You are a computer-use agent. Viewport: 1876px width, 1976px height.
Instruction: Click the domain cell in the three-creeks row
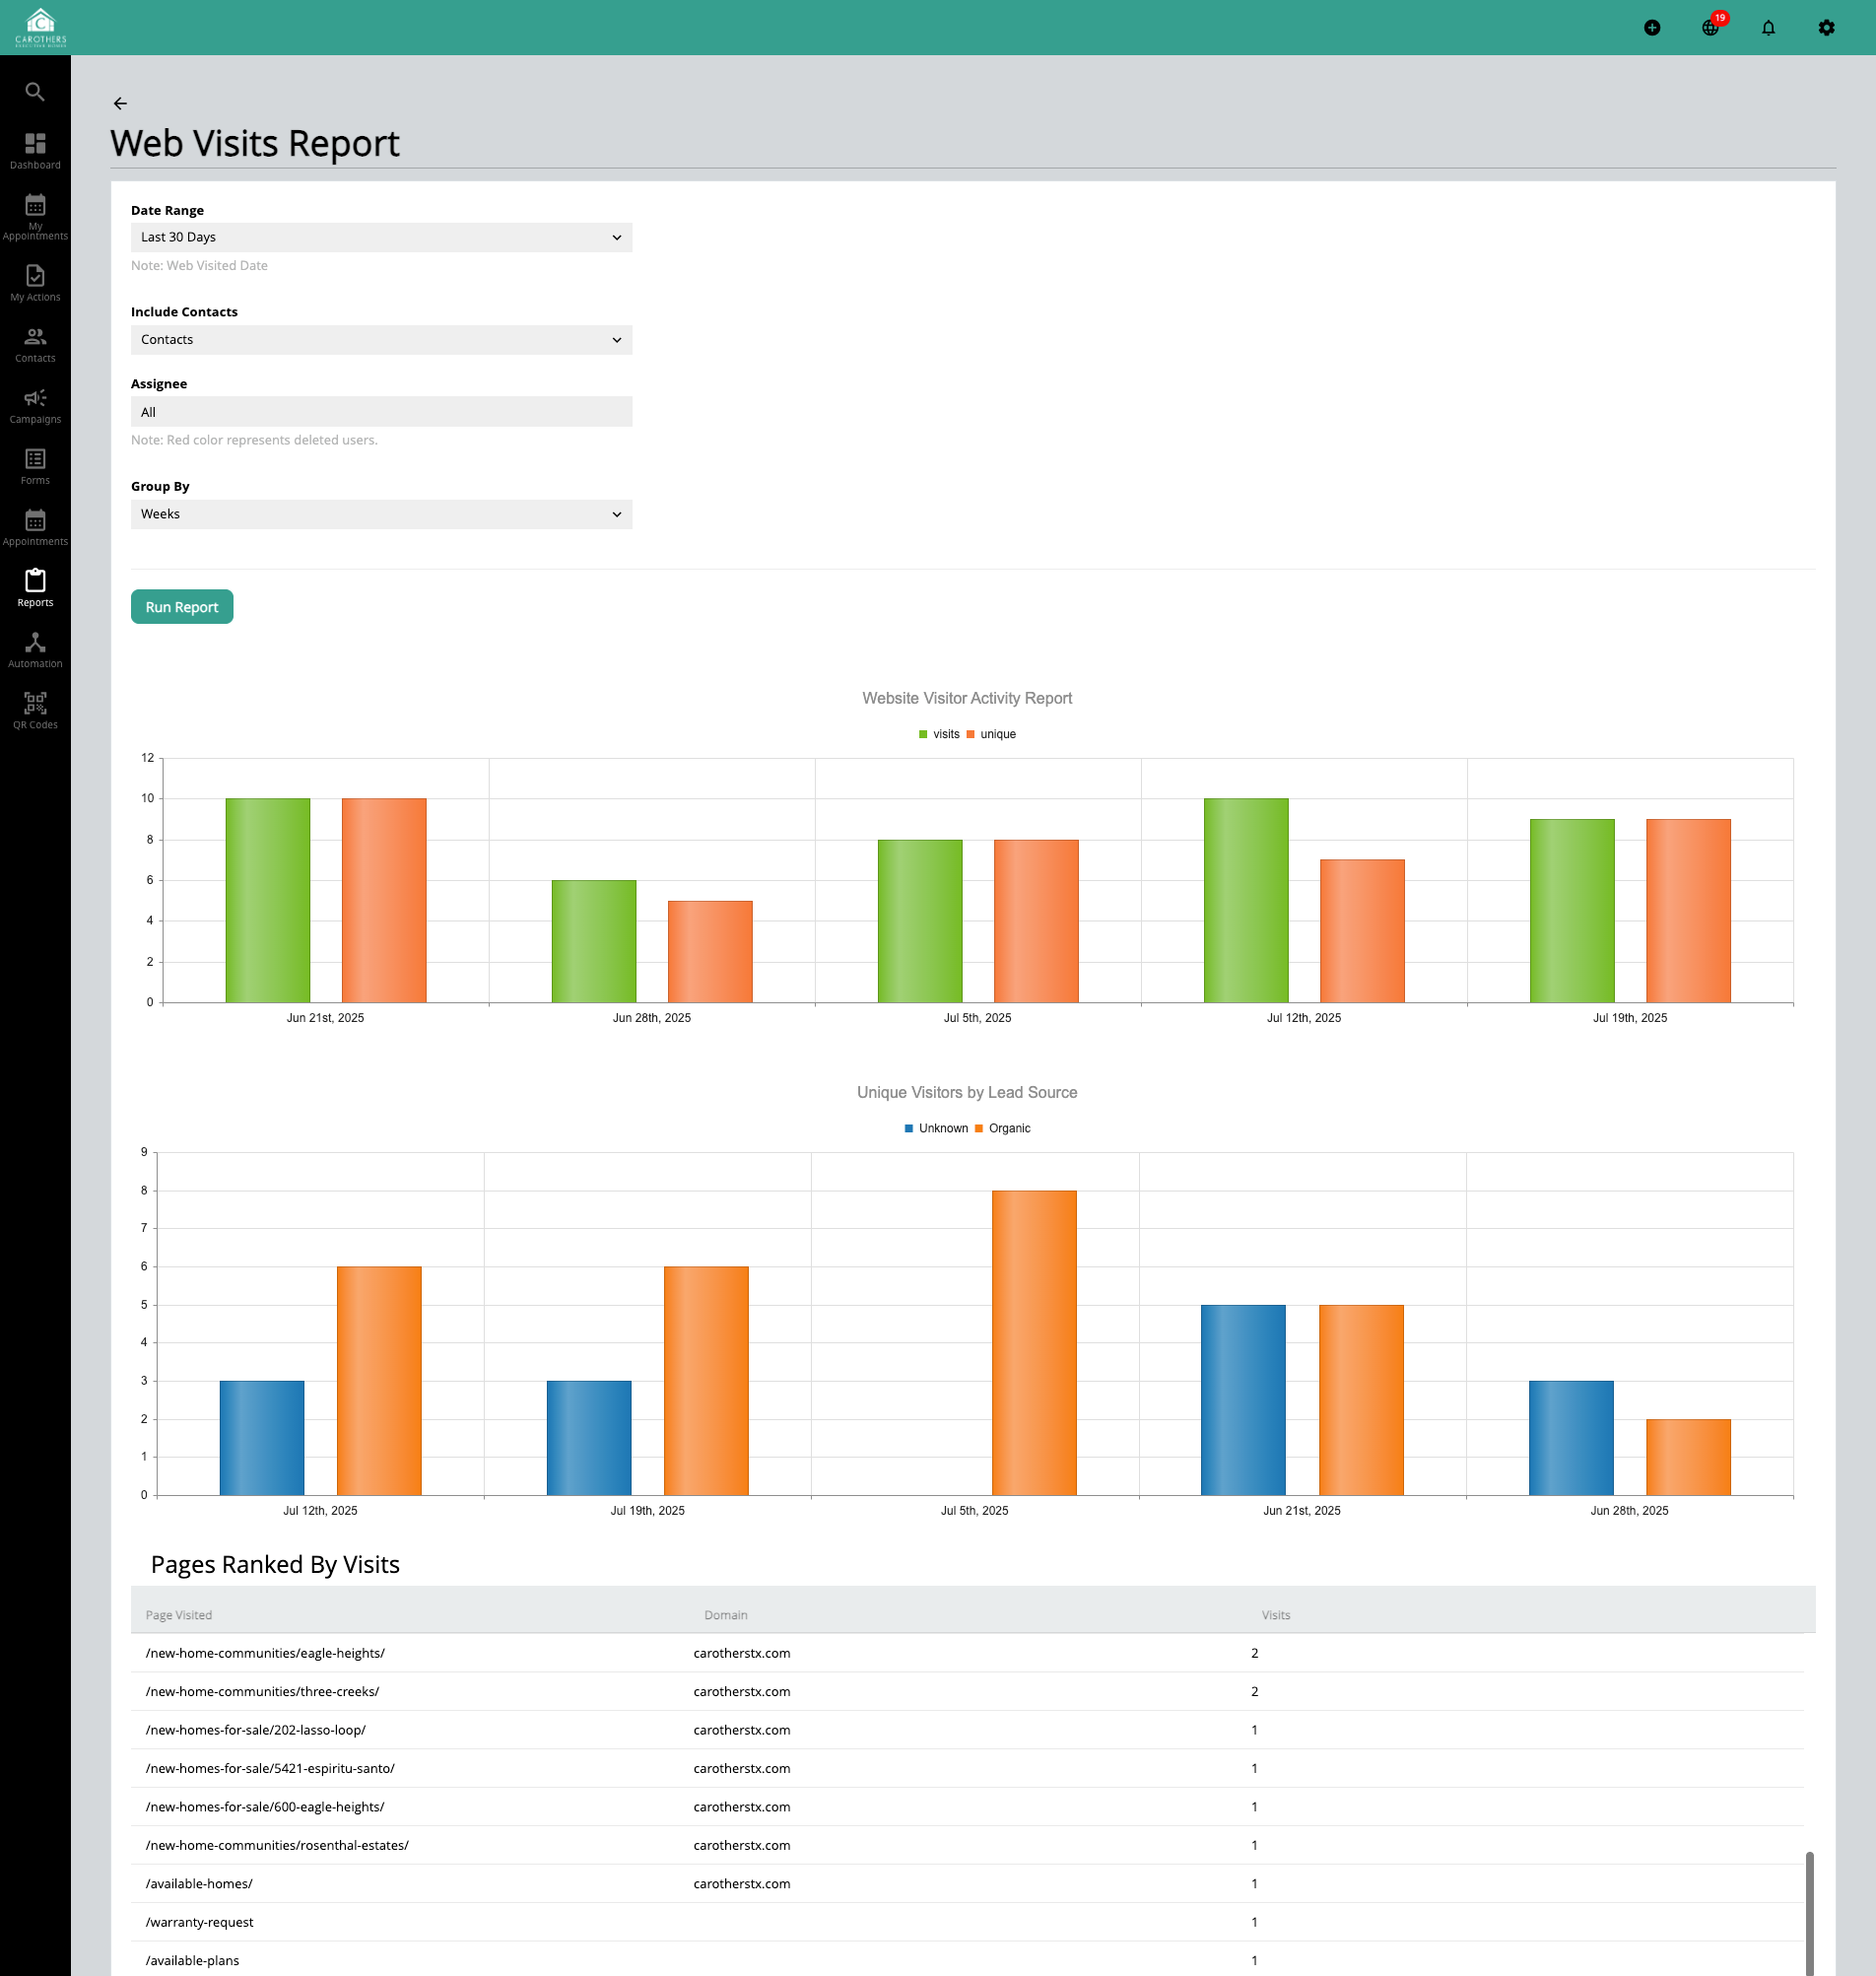742,1692
